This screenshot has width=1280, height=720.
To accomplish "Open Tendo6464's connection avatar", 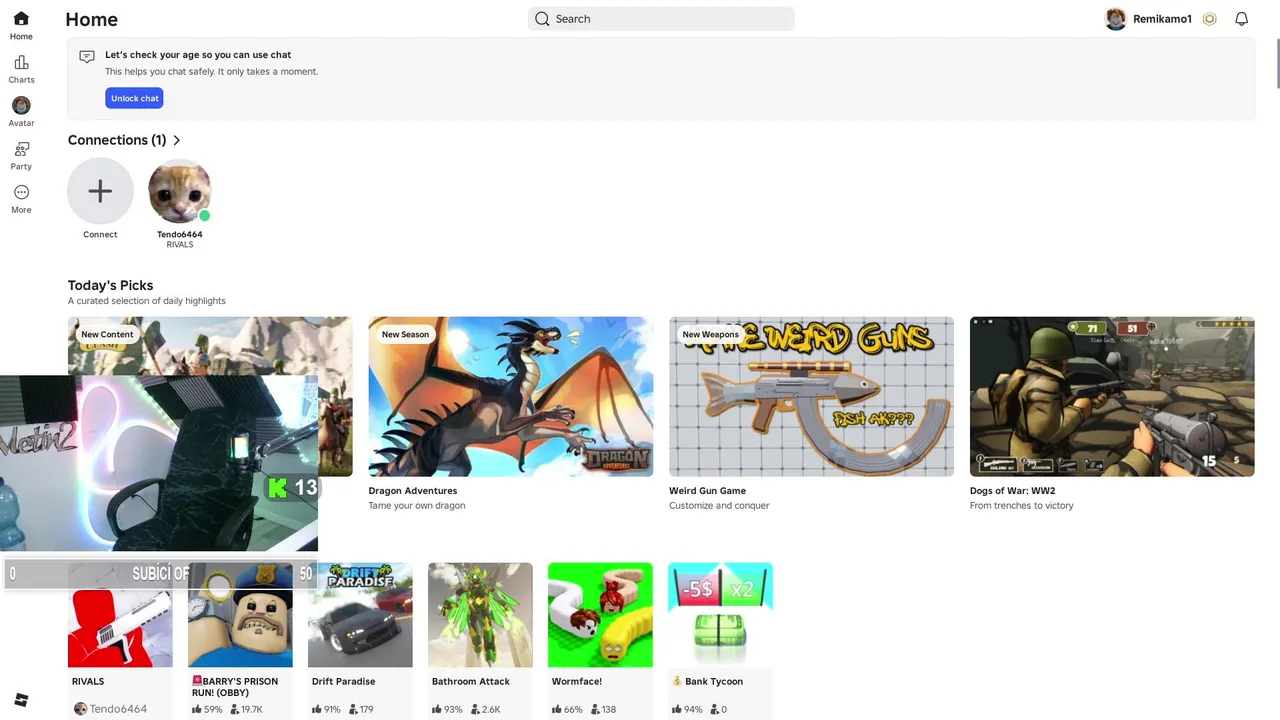I will coord(180,191).
